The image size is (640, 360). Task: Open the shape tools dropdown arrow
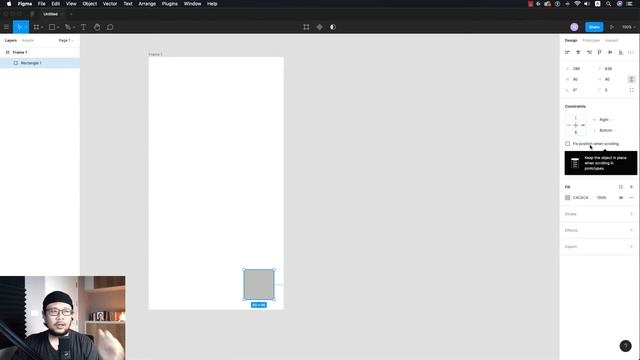[58, 27]
